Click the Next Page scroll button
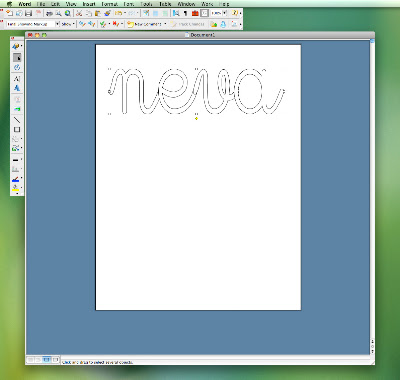 372,351
